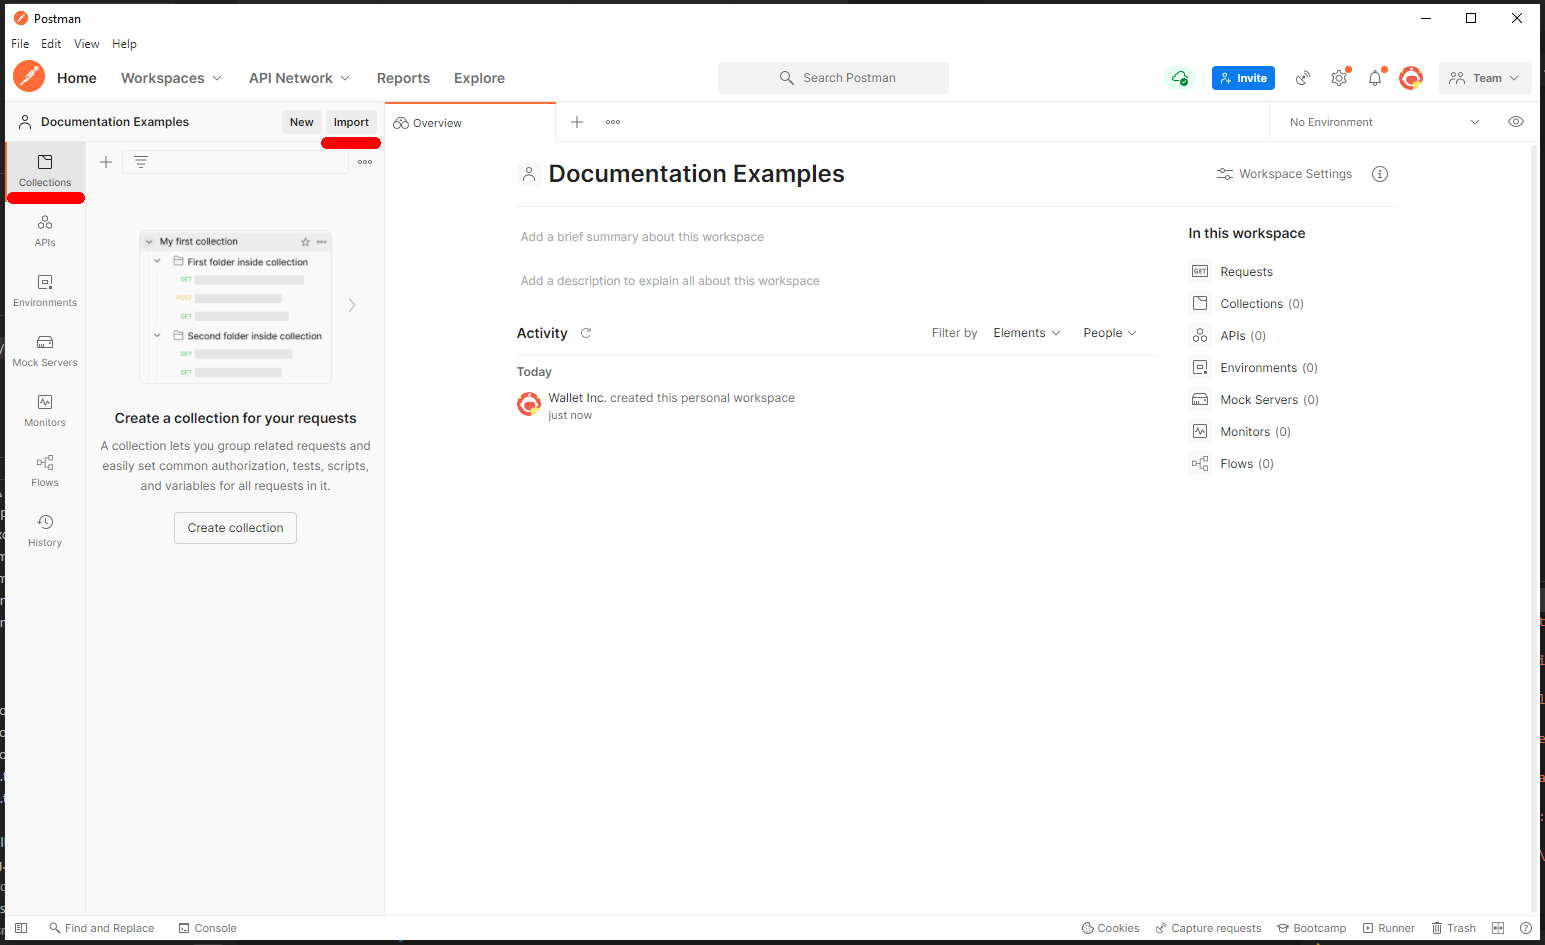The width and height of the screenshot is (1545, 945).
Task: Click the workspace info icon
Action: point(1380,174)
